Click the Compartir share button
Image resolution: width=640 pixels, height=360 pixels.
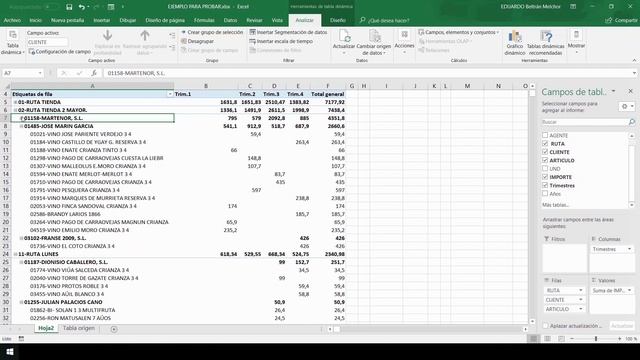[x=621, y=20]
